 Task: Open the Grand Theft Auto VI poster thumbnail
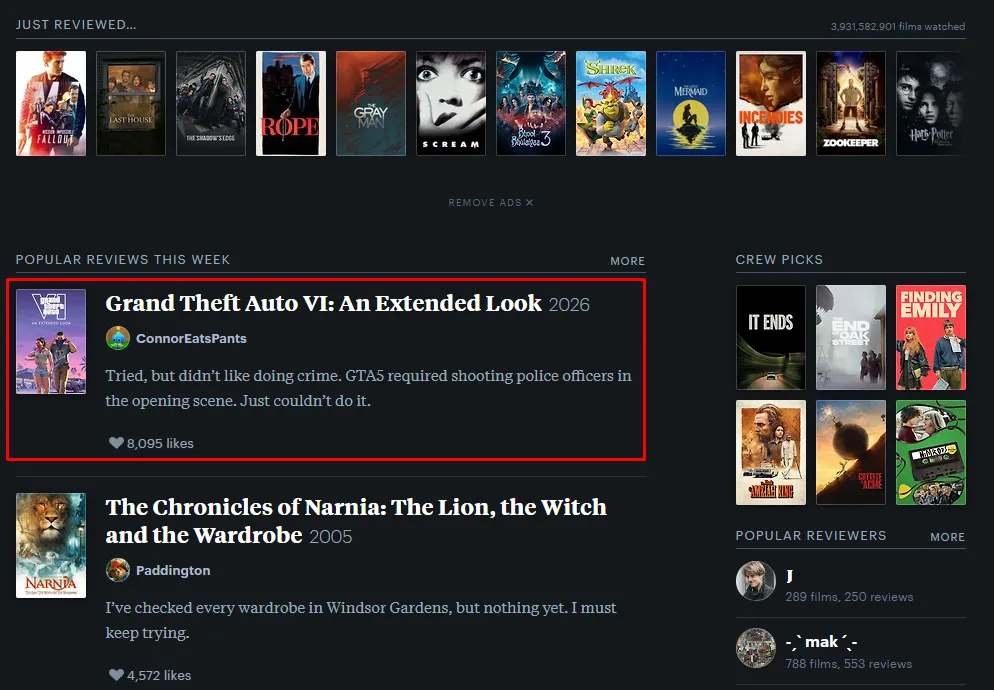click(51, 341)
